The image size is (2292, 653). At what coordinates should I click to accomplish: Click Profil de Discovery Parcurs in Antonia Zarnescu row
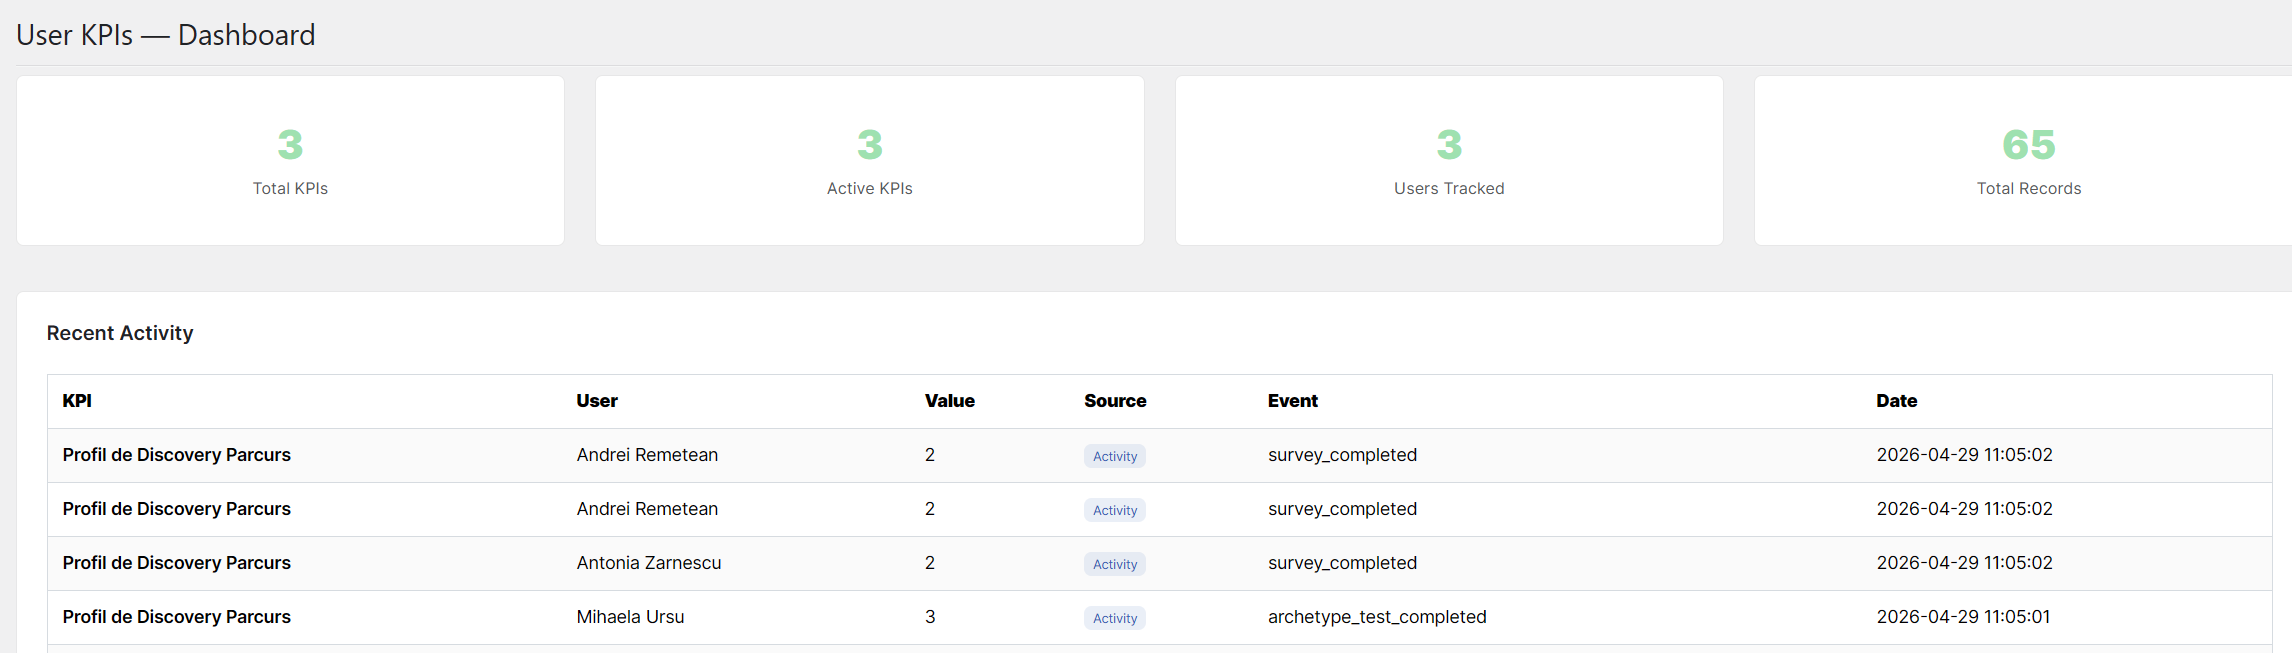(176, 563)
